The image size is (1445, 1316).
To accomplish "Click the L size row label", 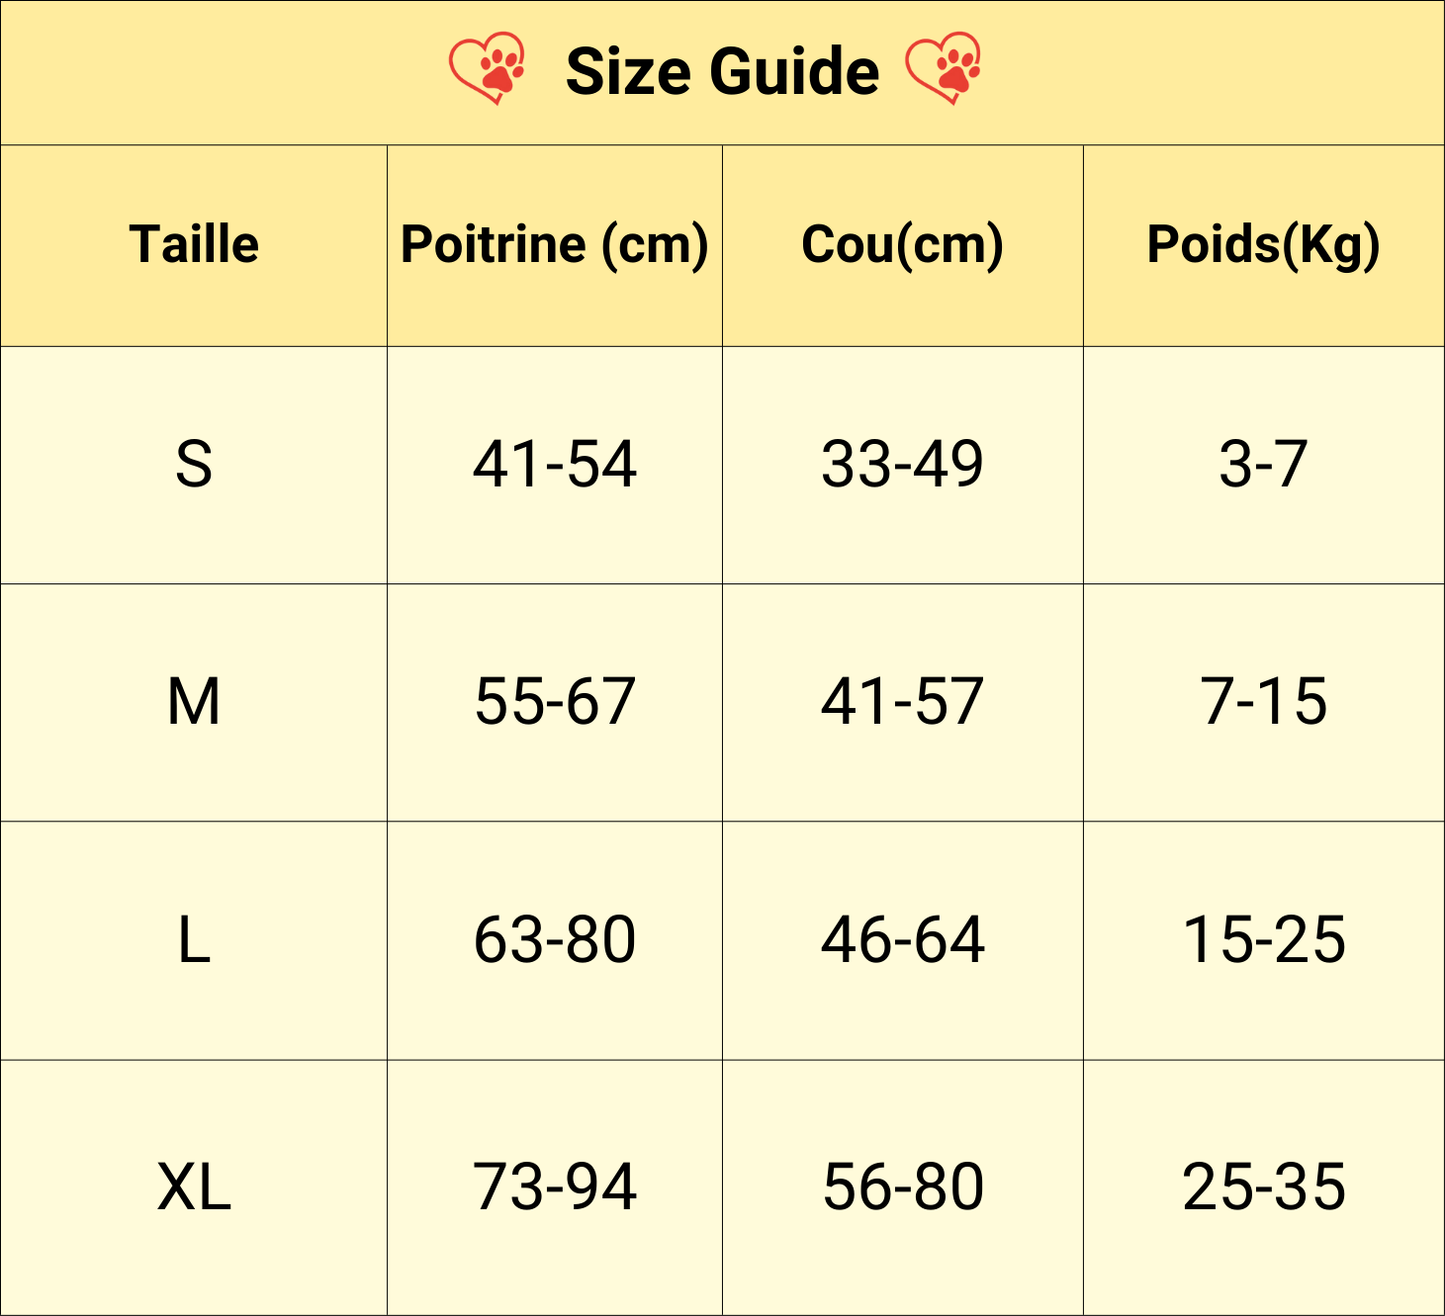I will [x=194, y=940].
